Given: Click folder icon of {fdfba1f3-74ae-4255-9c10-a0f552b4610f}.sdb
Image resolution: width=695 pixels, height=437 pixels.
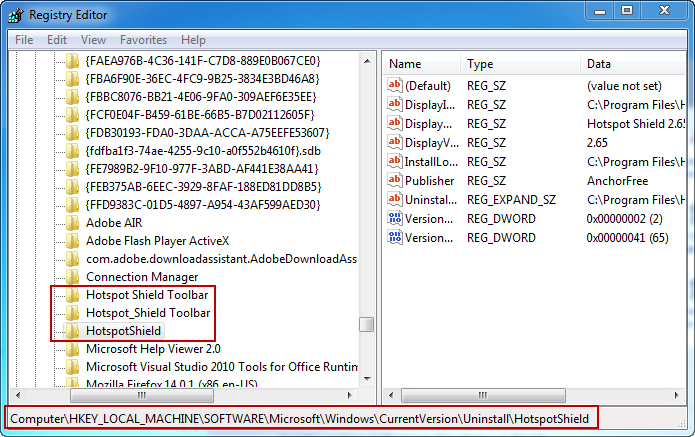Looking at the screenshot, I should (73, 151).
